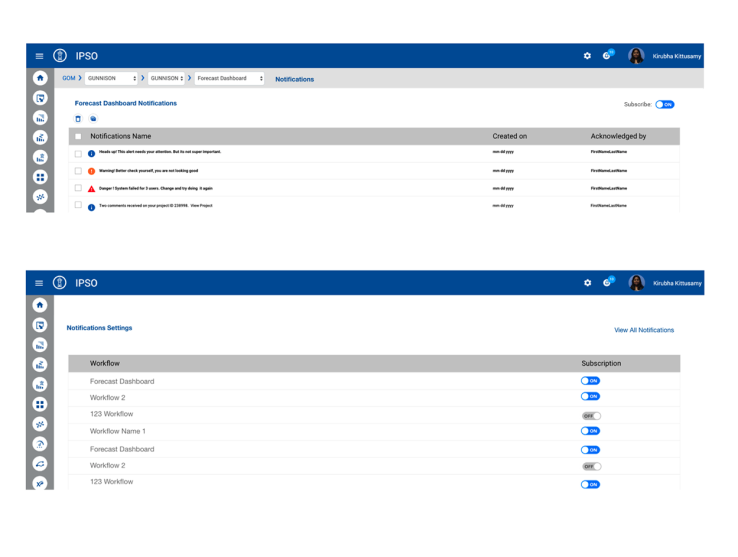Open gauge sidebar icon on Notifications Settings screen
The height and width of the screenshot is (557, 738).
(x=40, y=444)
